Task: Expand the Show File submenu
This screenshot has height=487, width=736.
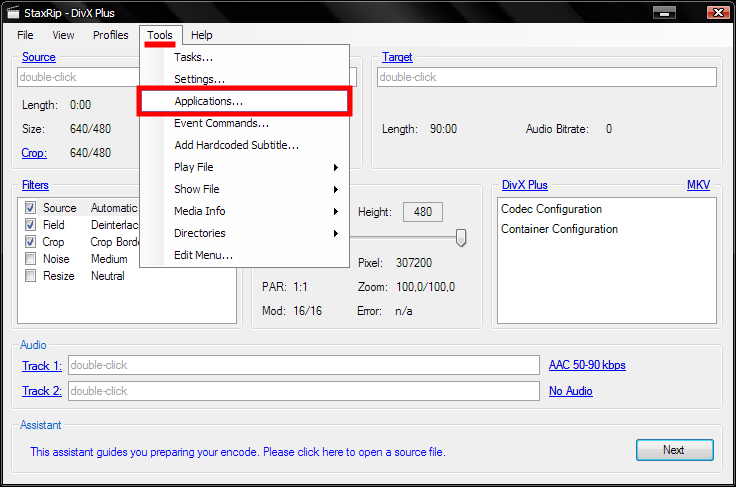Action: click(245, 189)
